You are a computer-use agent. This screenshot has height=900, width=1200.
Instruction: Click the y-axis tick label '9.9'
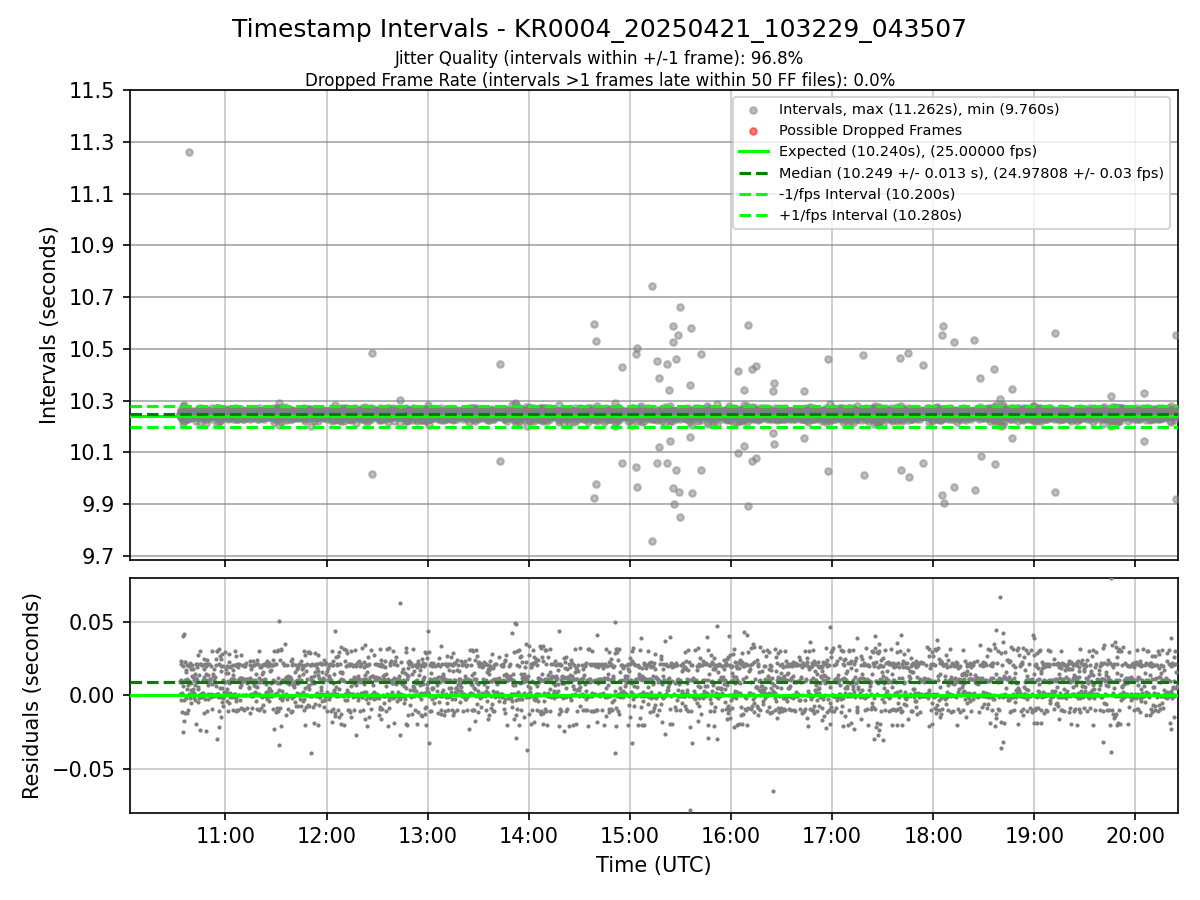tap(99, 504)
